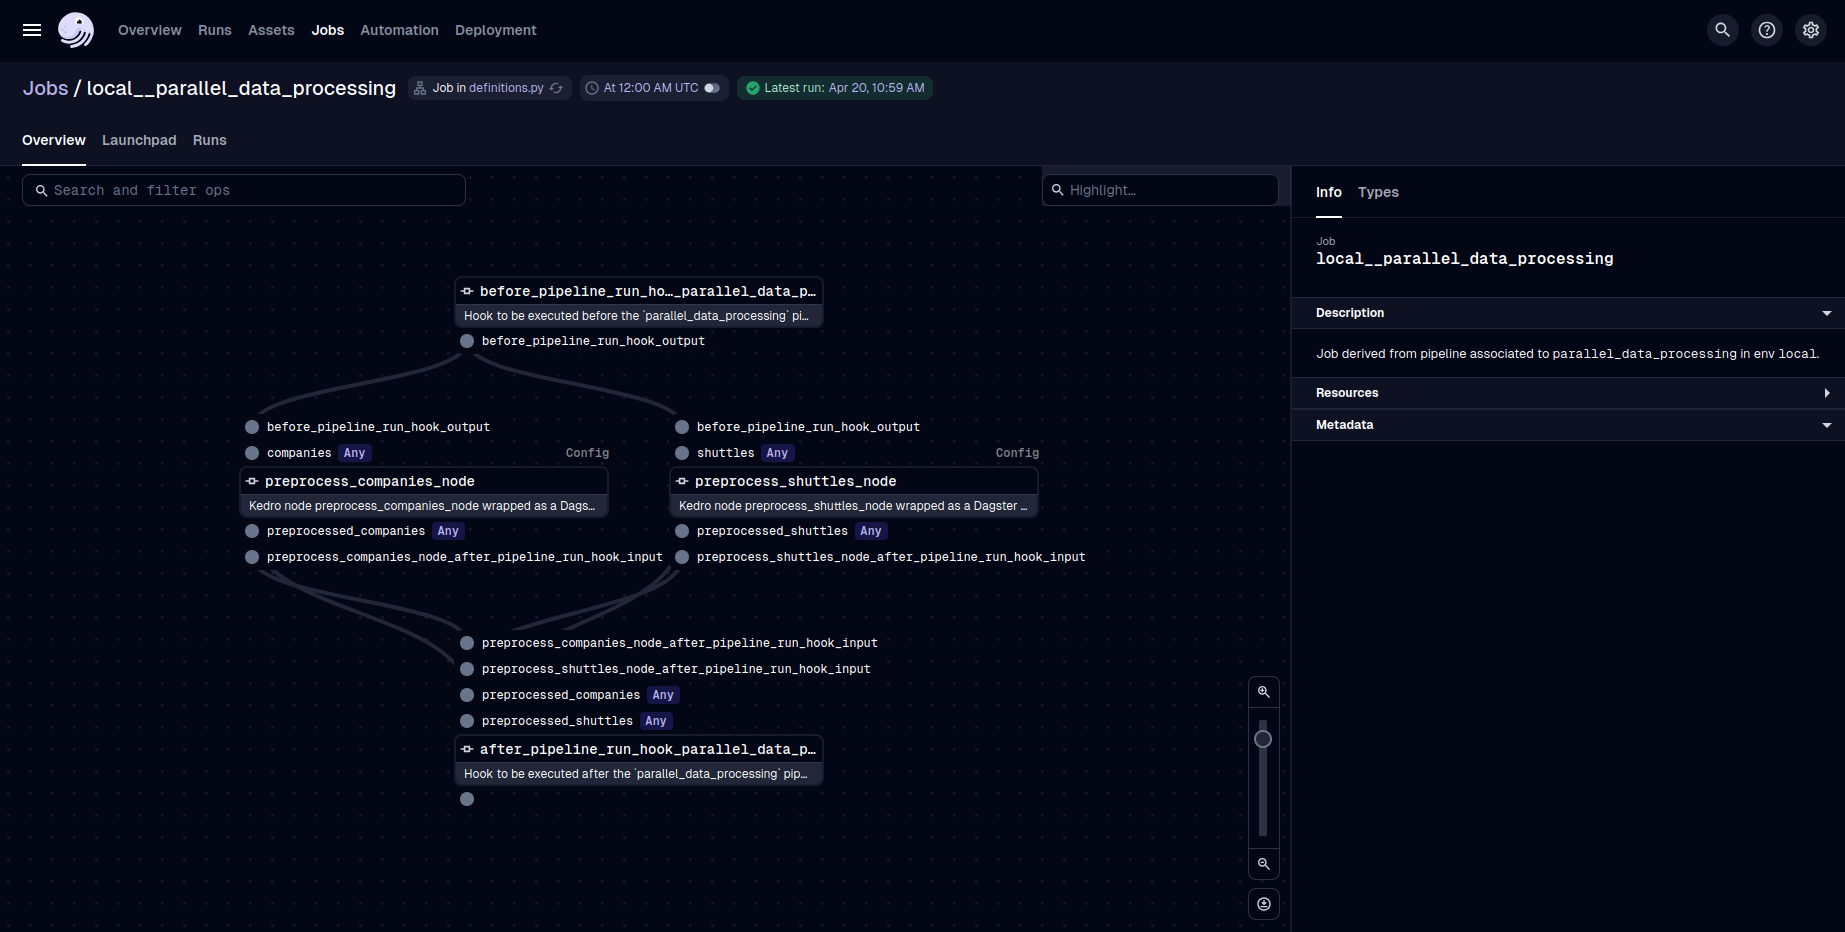Open the Overview nav item

tap(150, 30)
